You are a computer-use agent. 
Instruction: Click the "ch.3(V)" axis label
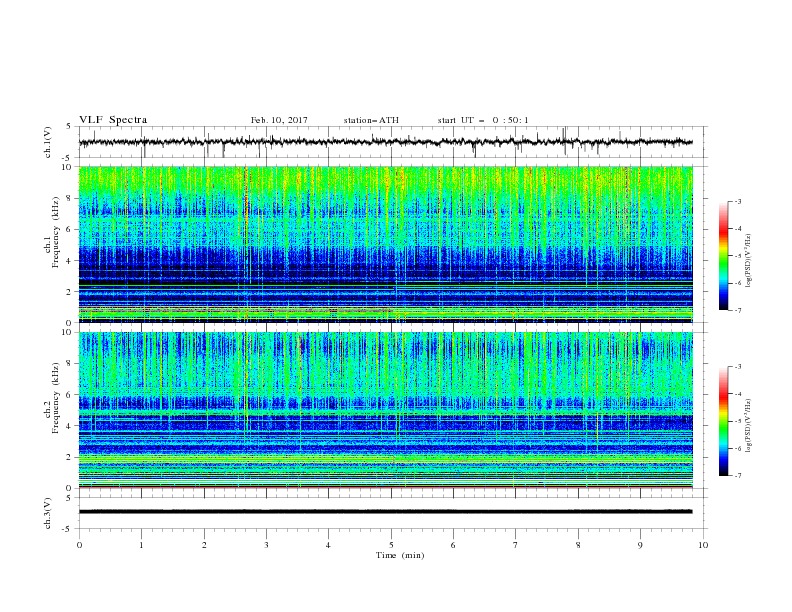48,513
